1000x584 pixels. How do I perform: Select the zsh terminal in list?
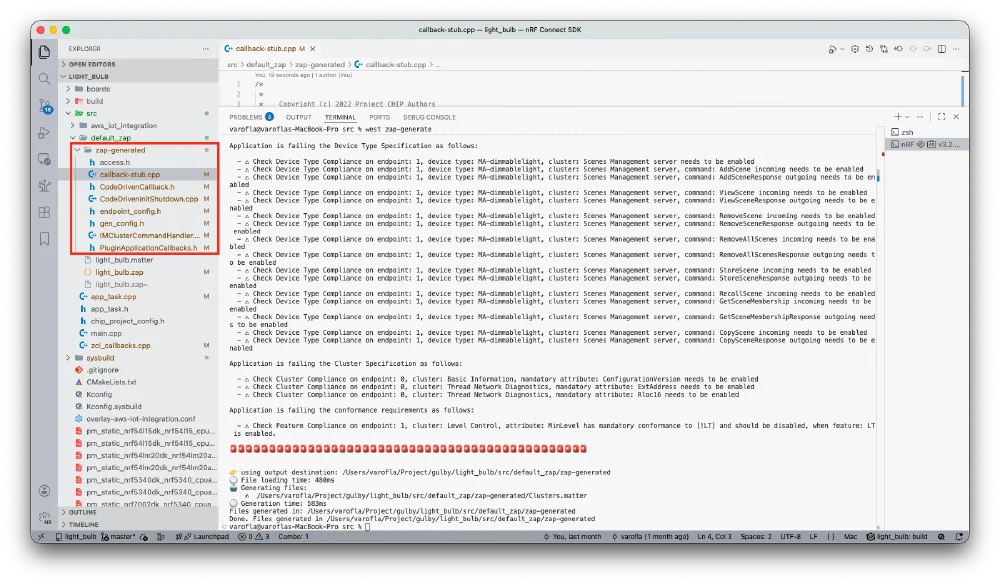(x=906, y=132)
